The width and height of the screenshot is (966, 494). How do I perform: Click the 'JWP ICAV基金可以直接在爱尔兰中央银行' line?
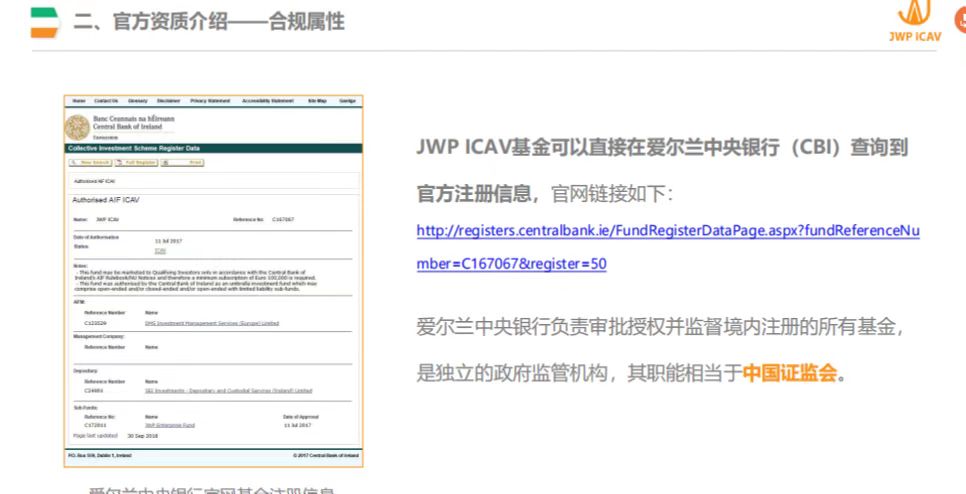(x=663, y=148)
